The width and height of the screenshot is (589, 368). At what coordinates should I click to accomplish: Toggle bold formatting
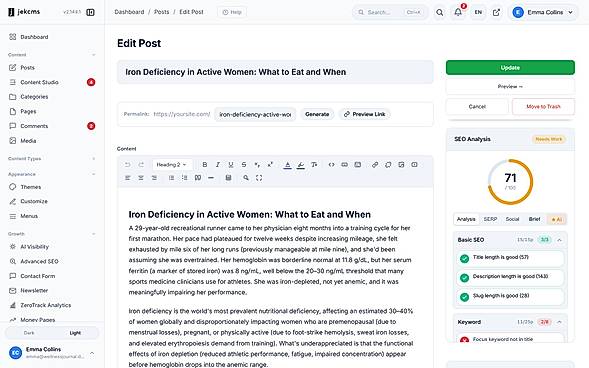click(205, 165)
